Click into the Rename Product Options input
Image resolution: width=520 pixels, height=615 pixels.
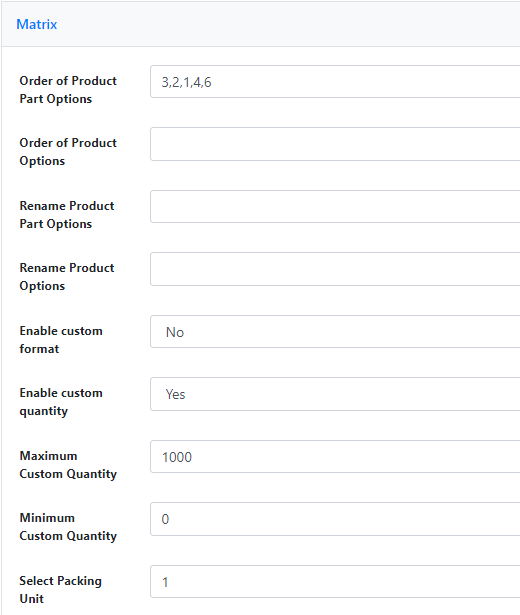[335, 269]
